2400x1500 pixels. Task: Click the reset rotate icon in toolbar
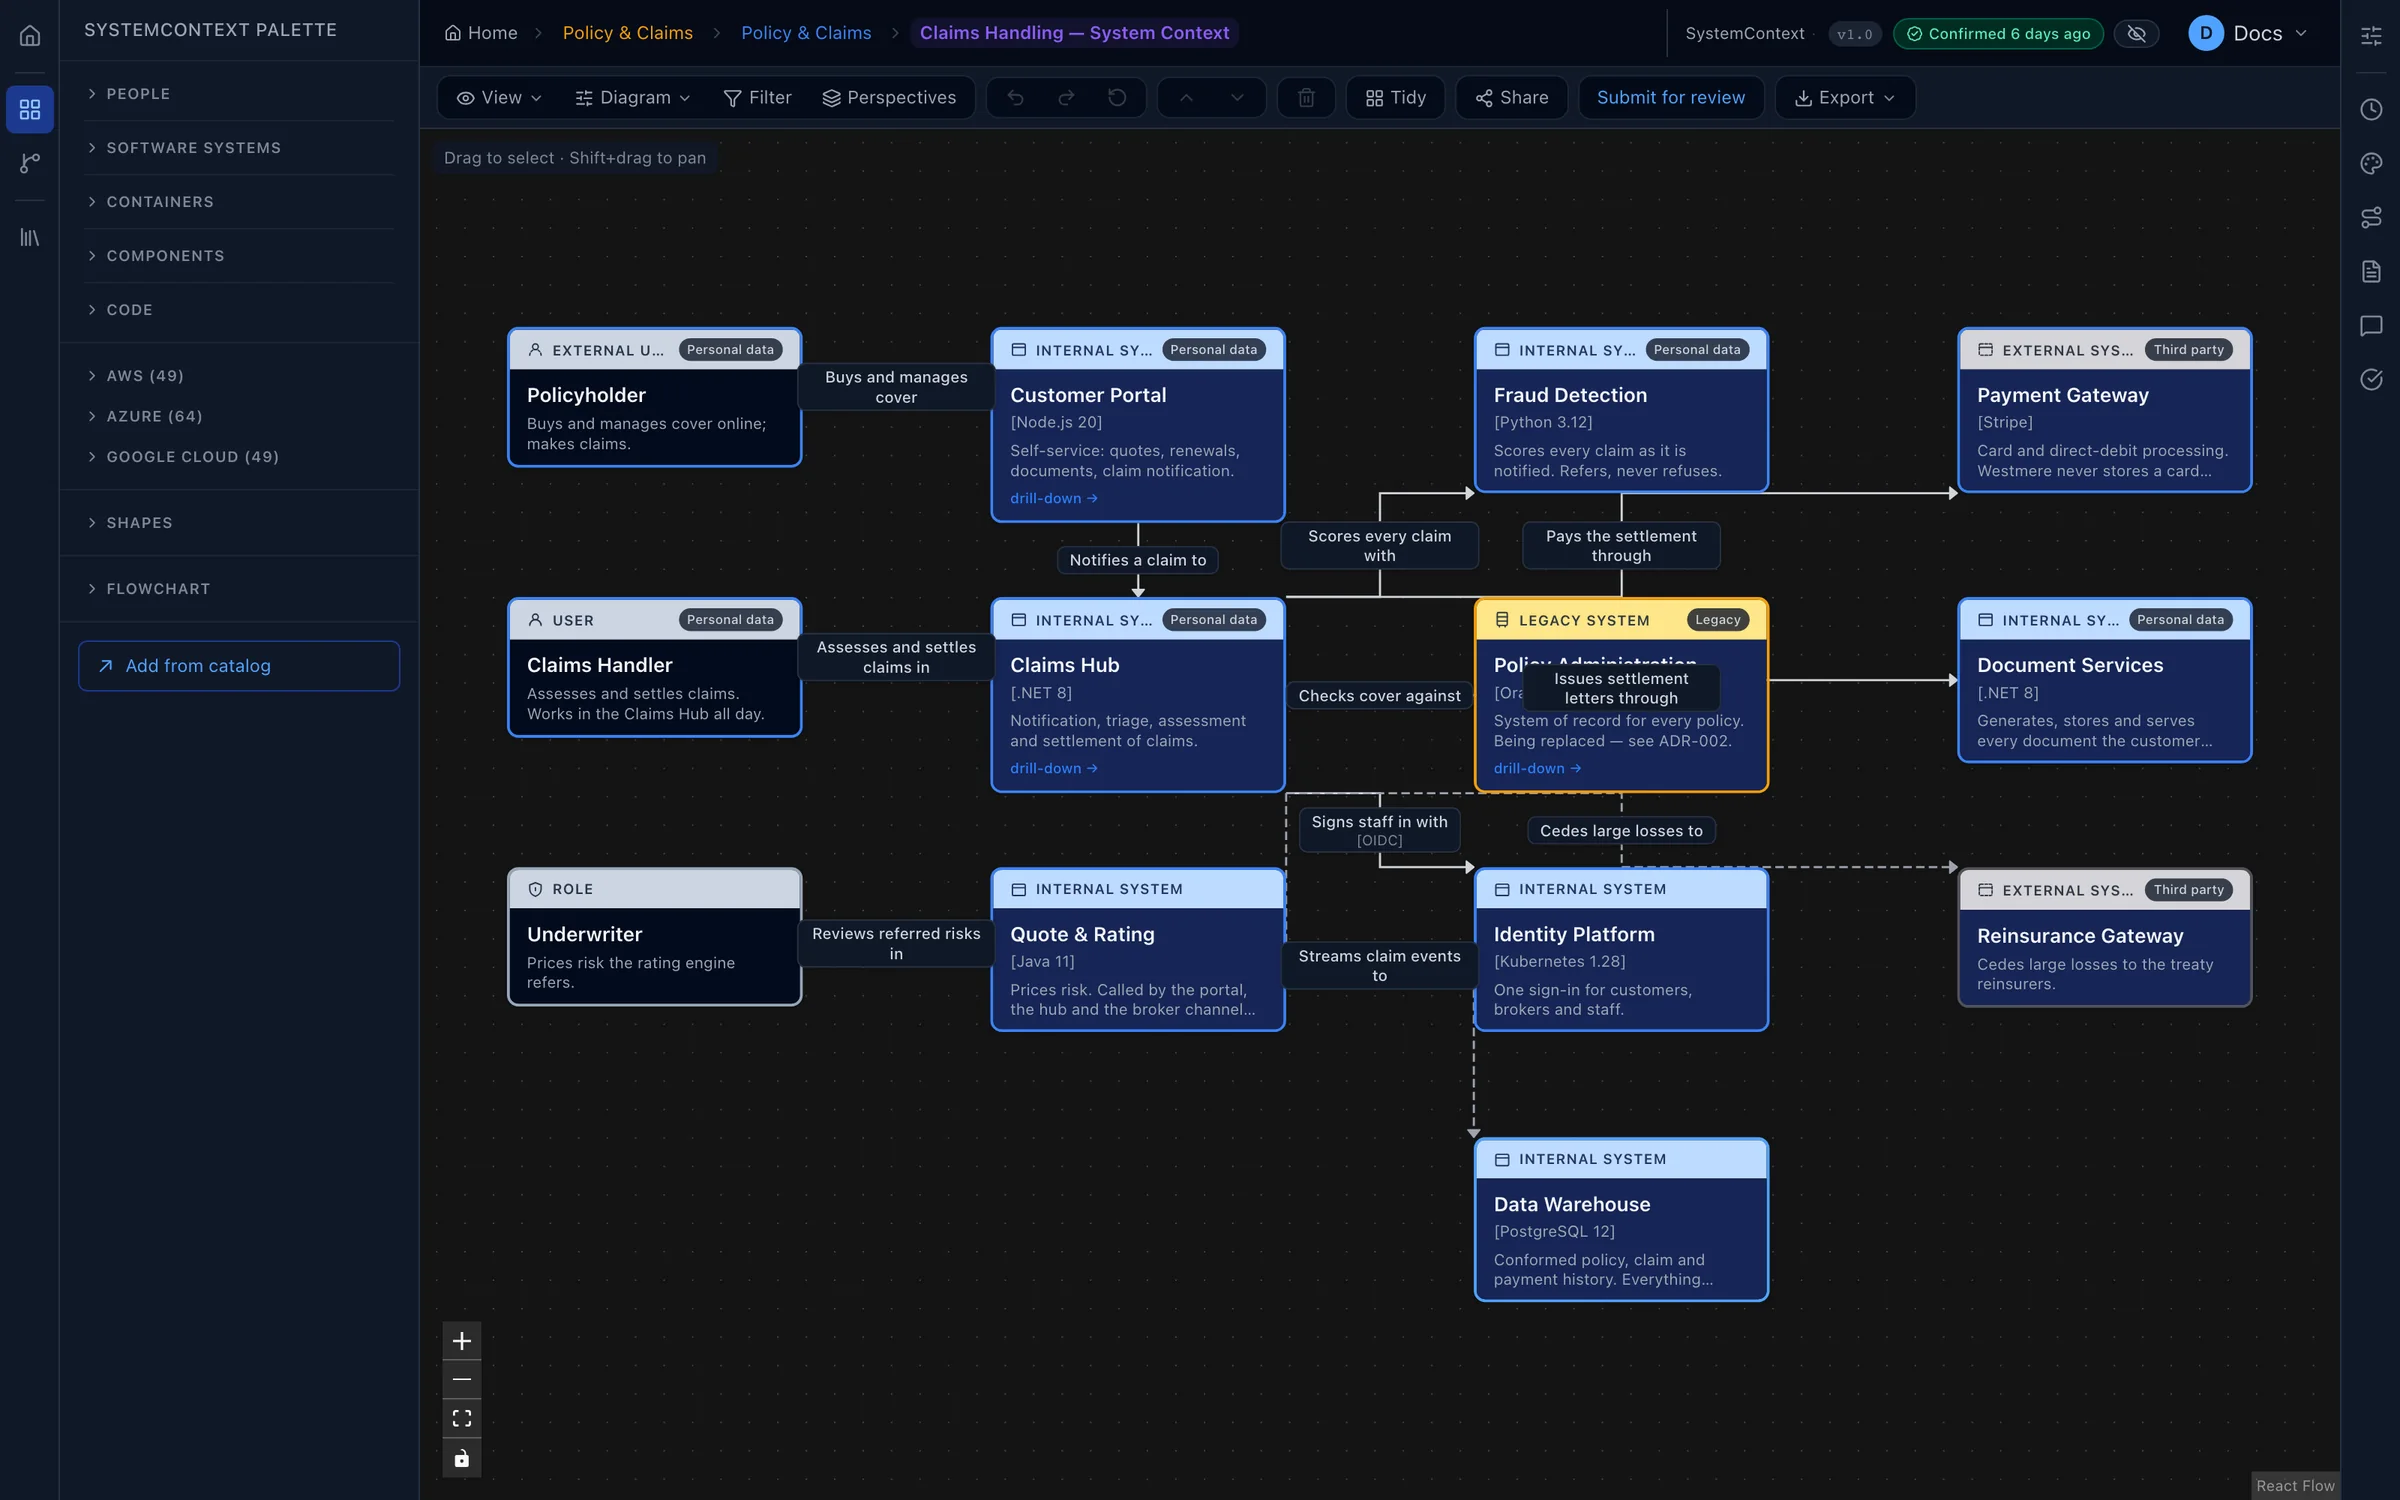tap(1117, 98)
